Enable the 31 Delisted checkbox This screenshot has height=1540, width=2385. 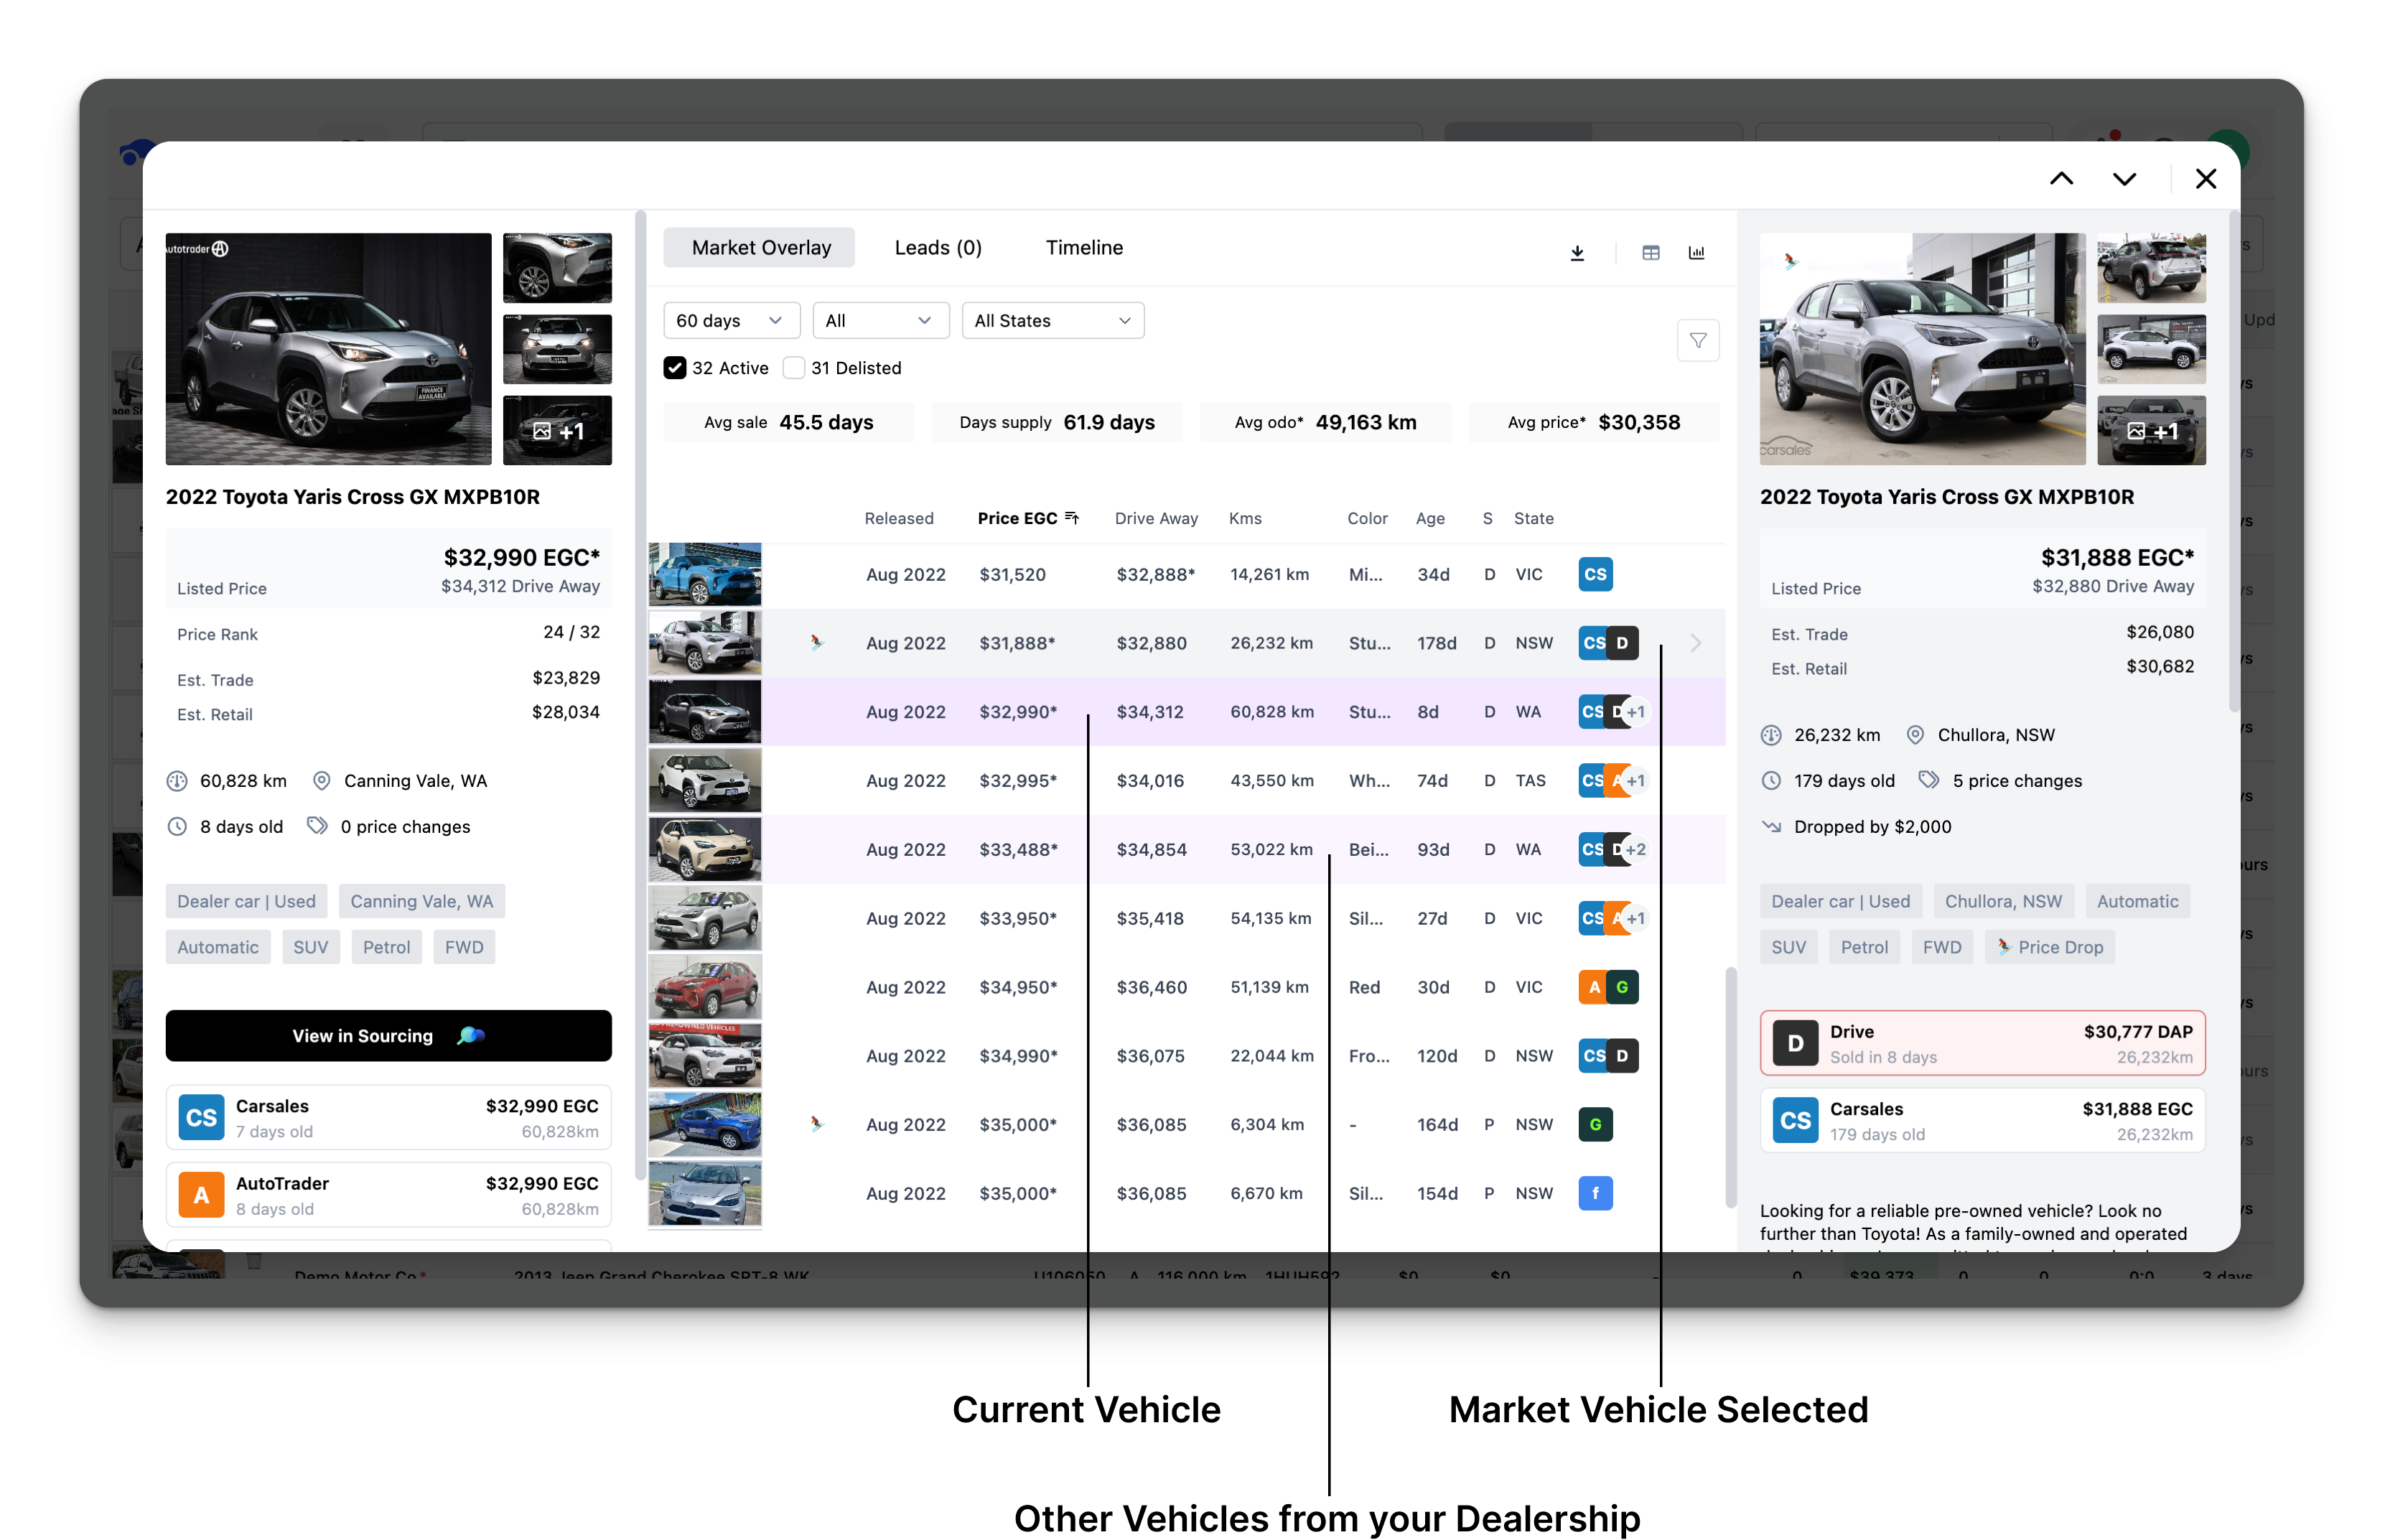[794, 368]
